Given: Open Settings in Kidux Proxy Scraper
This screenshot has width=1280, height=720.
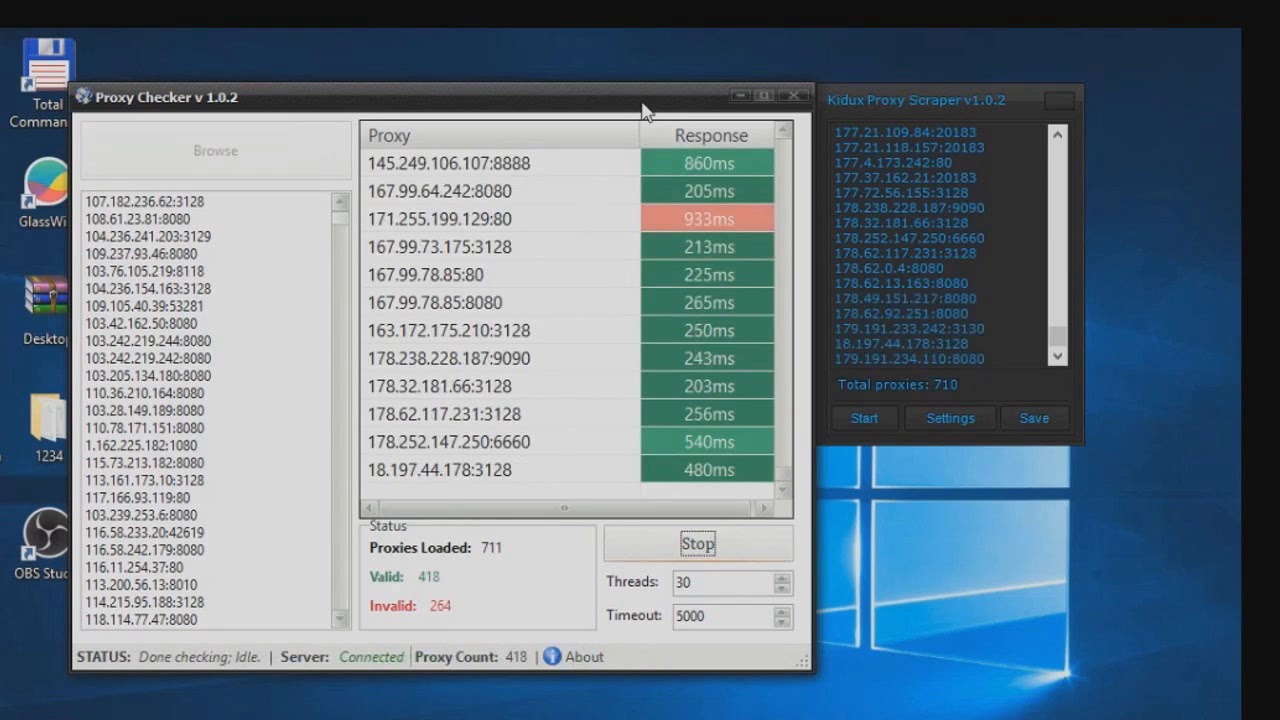Looking at the screenshot, I should click(x=950, y=418).
